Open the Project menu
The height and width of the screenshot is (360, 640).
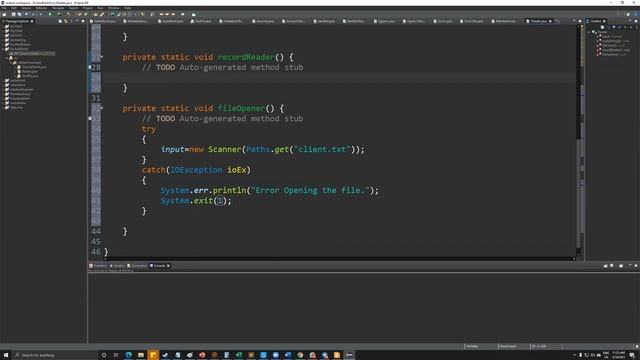(88, 8)
